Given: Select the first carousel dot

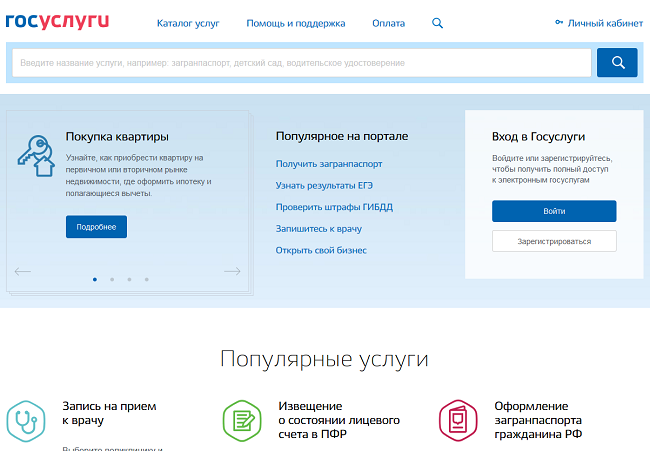Looking at the screenshot, I should [95, 279].
